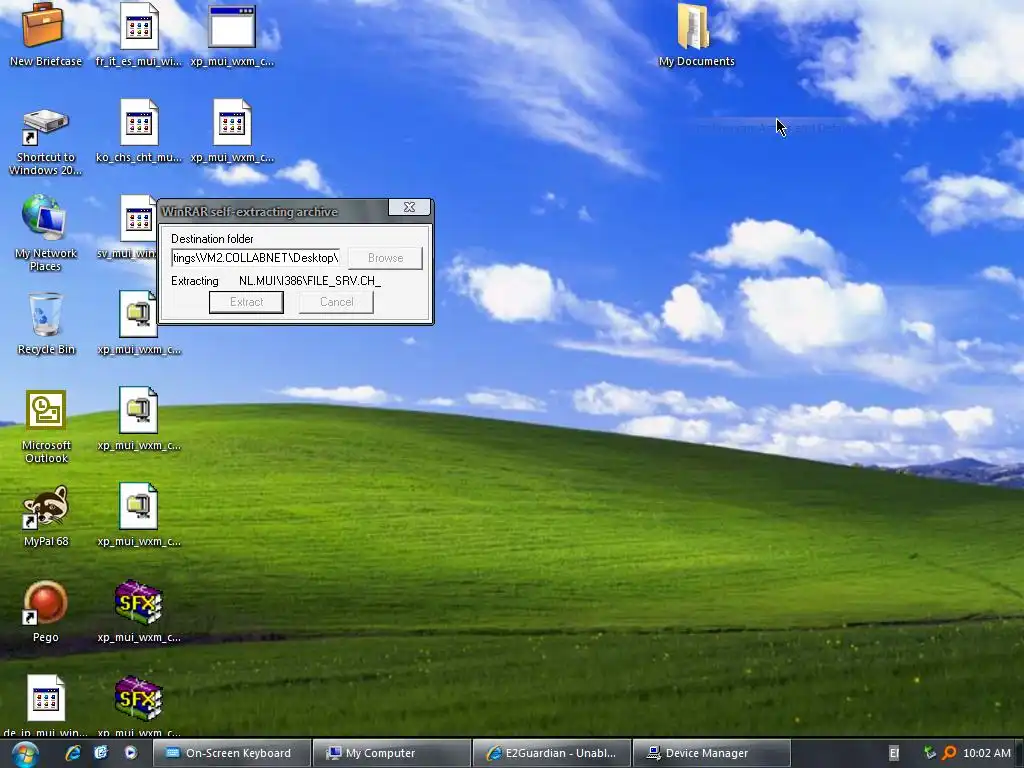Click the 'Destination folder' label
Image resolution: width=1024 pixels, height=768 pixels.
212,239
